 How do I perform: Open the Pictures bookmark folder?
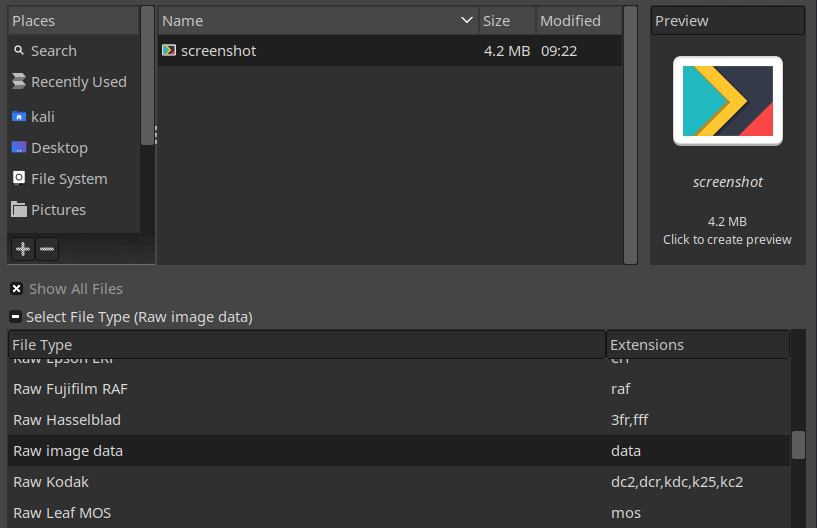tap(73, 210)
